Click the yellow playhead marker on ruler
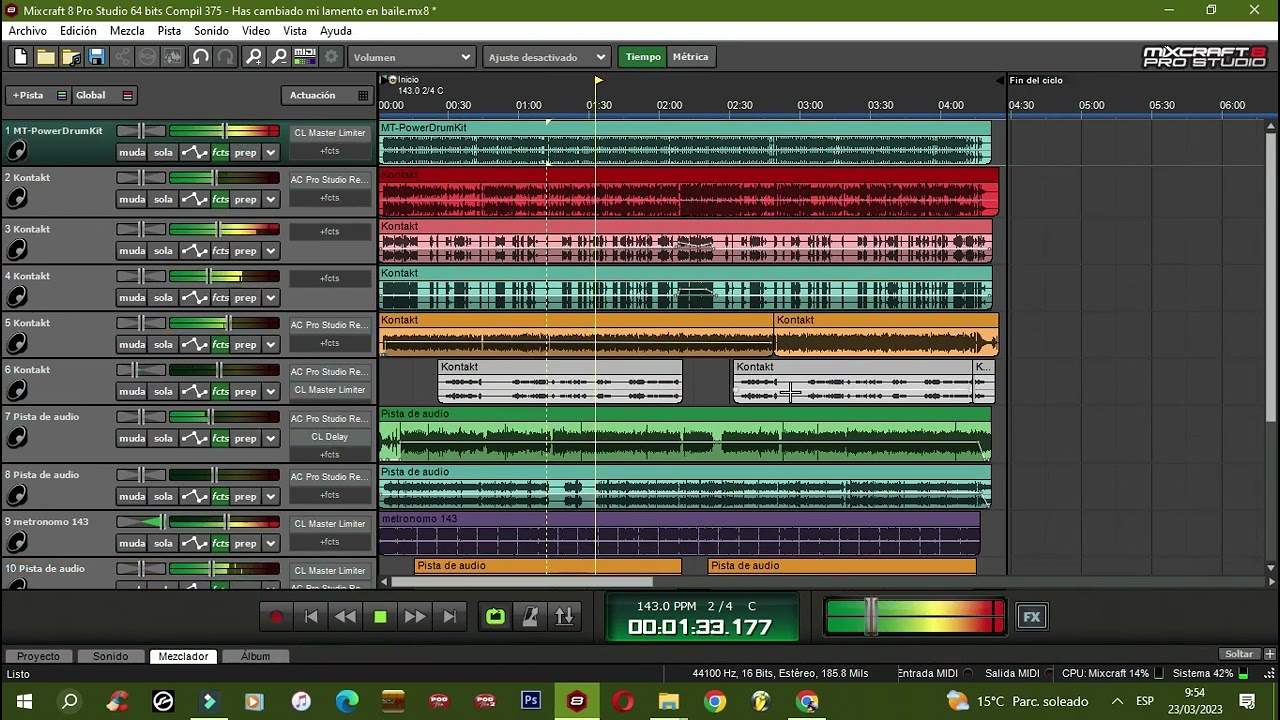This screenshot has width=1280, height=720. pyautogui.click(x=598, y=80)
